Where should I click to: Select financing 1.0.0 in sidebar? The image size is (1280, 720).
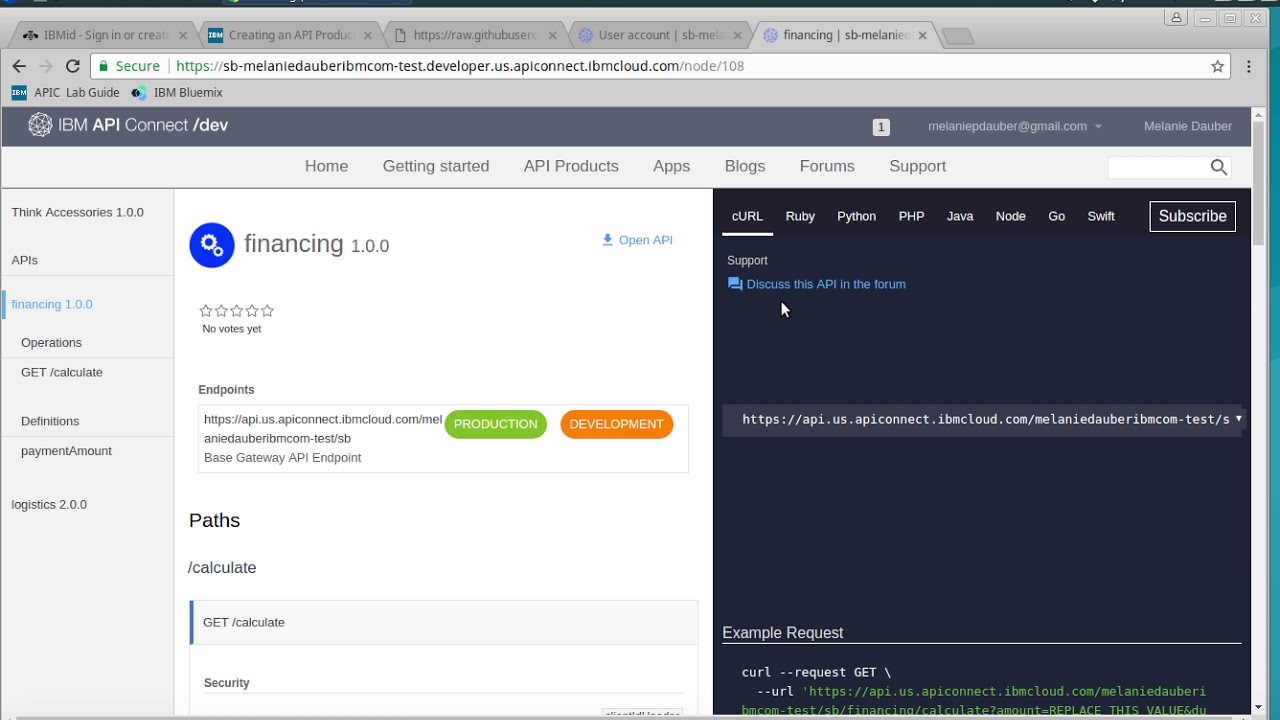(52, 304)
